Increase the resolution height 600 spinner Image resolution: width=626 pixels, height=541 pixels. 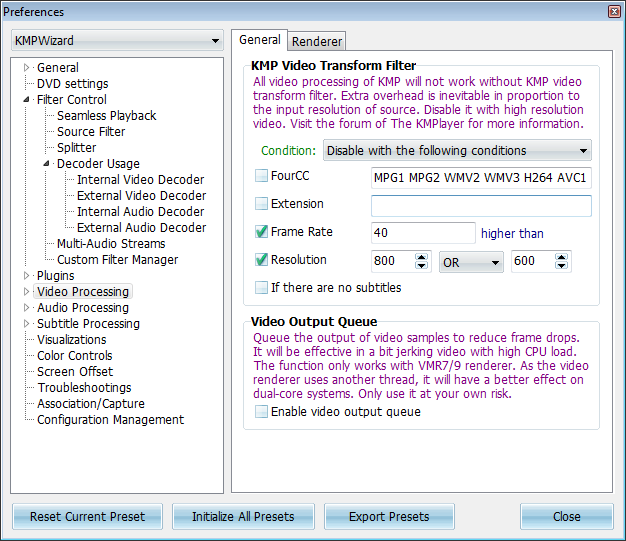pos(562,257)
